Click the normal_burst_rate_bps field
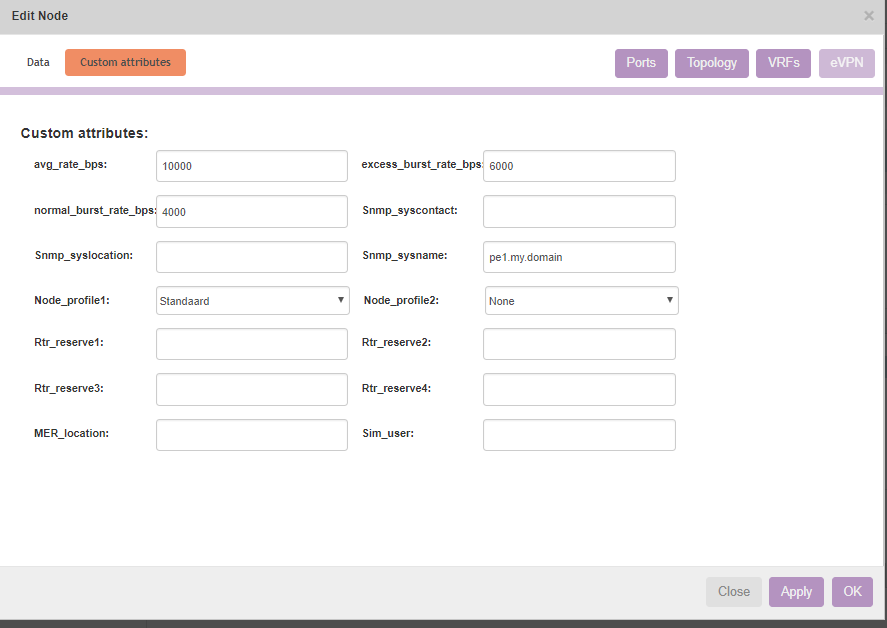887x628 pixels. click(x=252, y=211)
